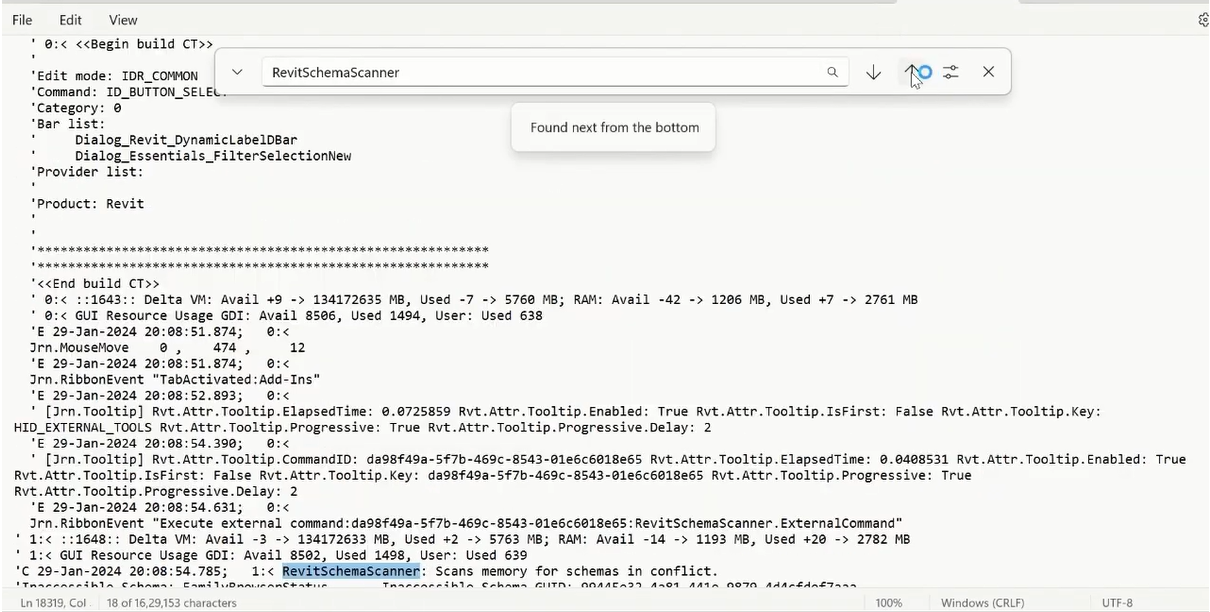The width and height of the screenshot is (1210, 612).
Task: Click the 'Avail 8502' GUI Resource Usage line
Action: tap(271, 555)
